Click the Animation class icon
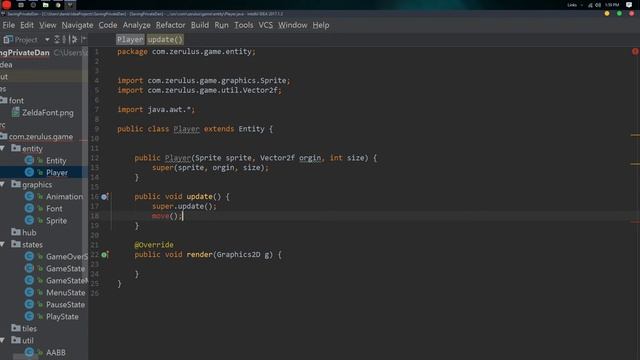 [29, 196]
